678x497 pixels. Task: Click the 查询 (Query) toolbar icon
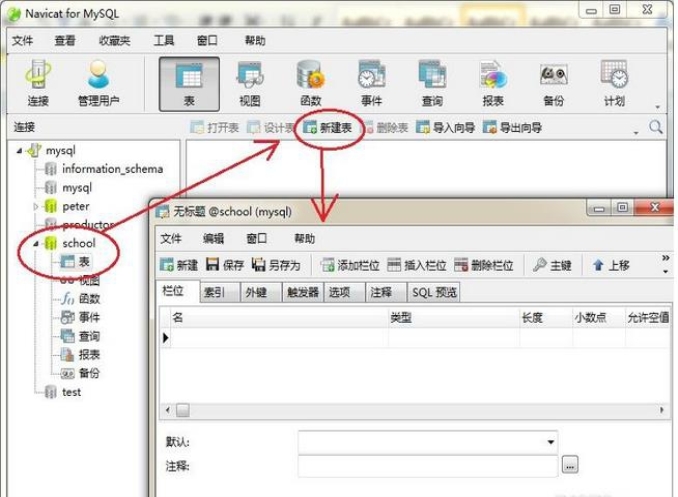432,83
